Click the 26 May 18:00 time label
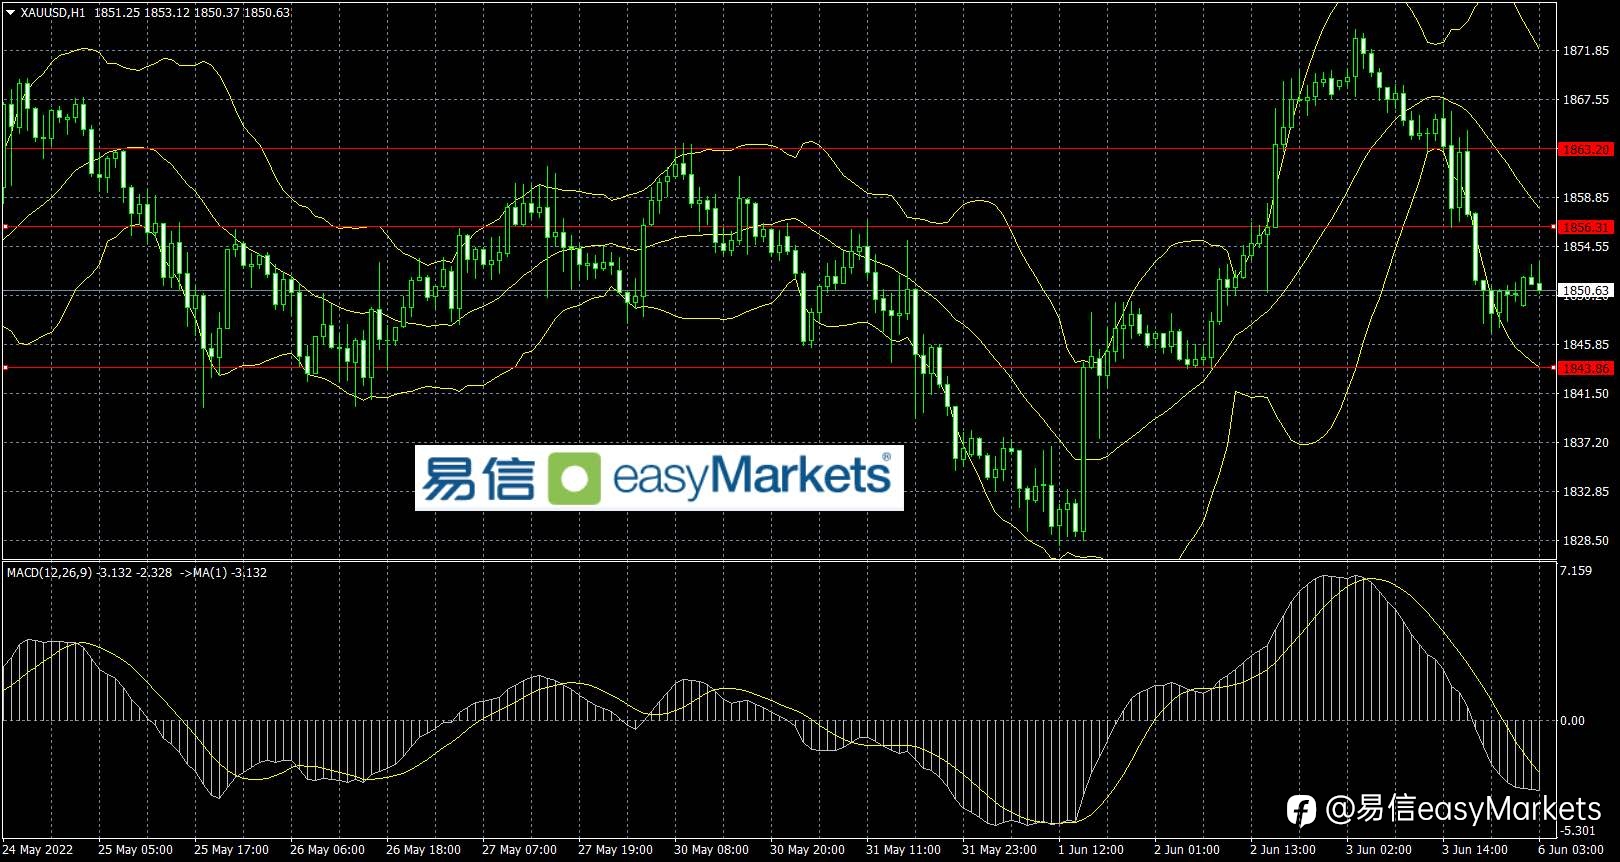The height and width of the screenshot is (862, 1620). coord(424,850)
